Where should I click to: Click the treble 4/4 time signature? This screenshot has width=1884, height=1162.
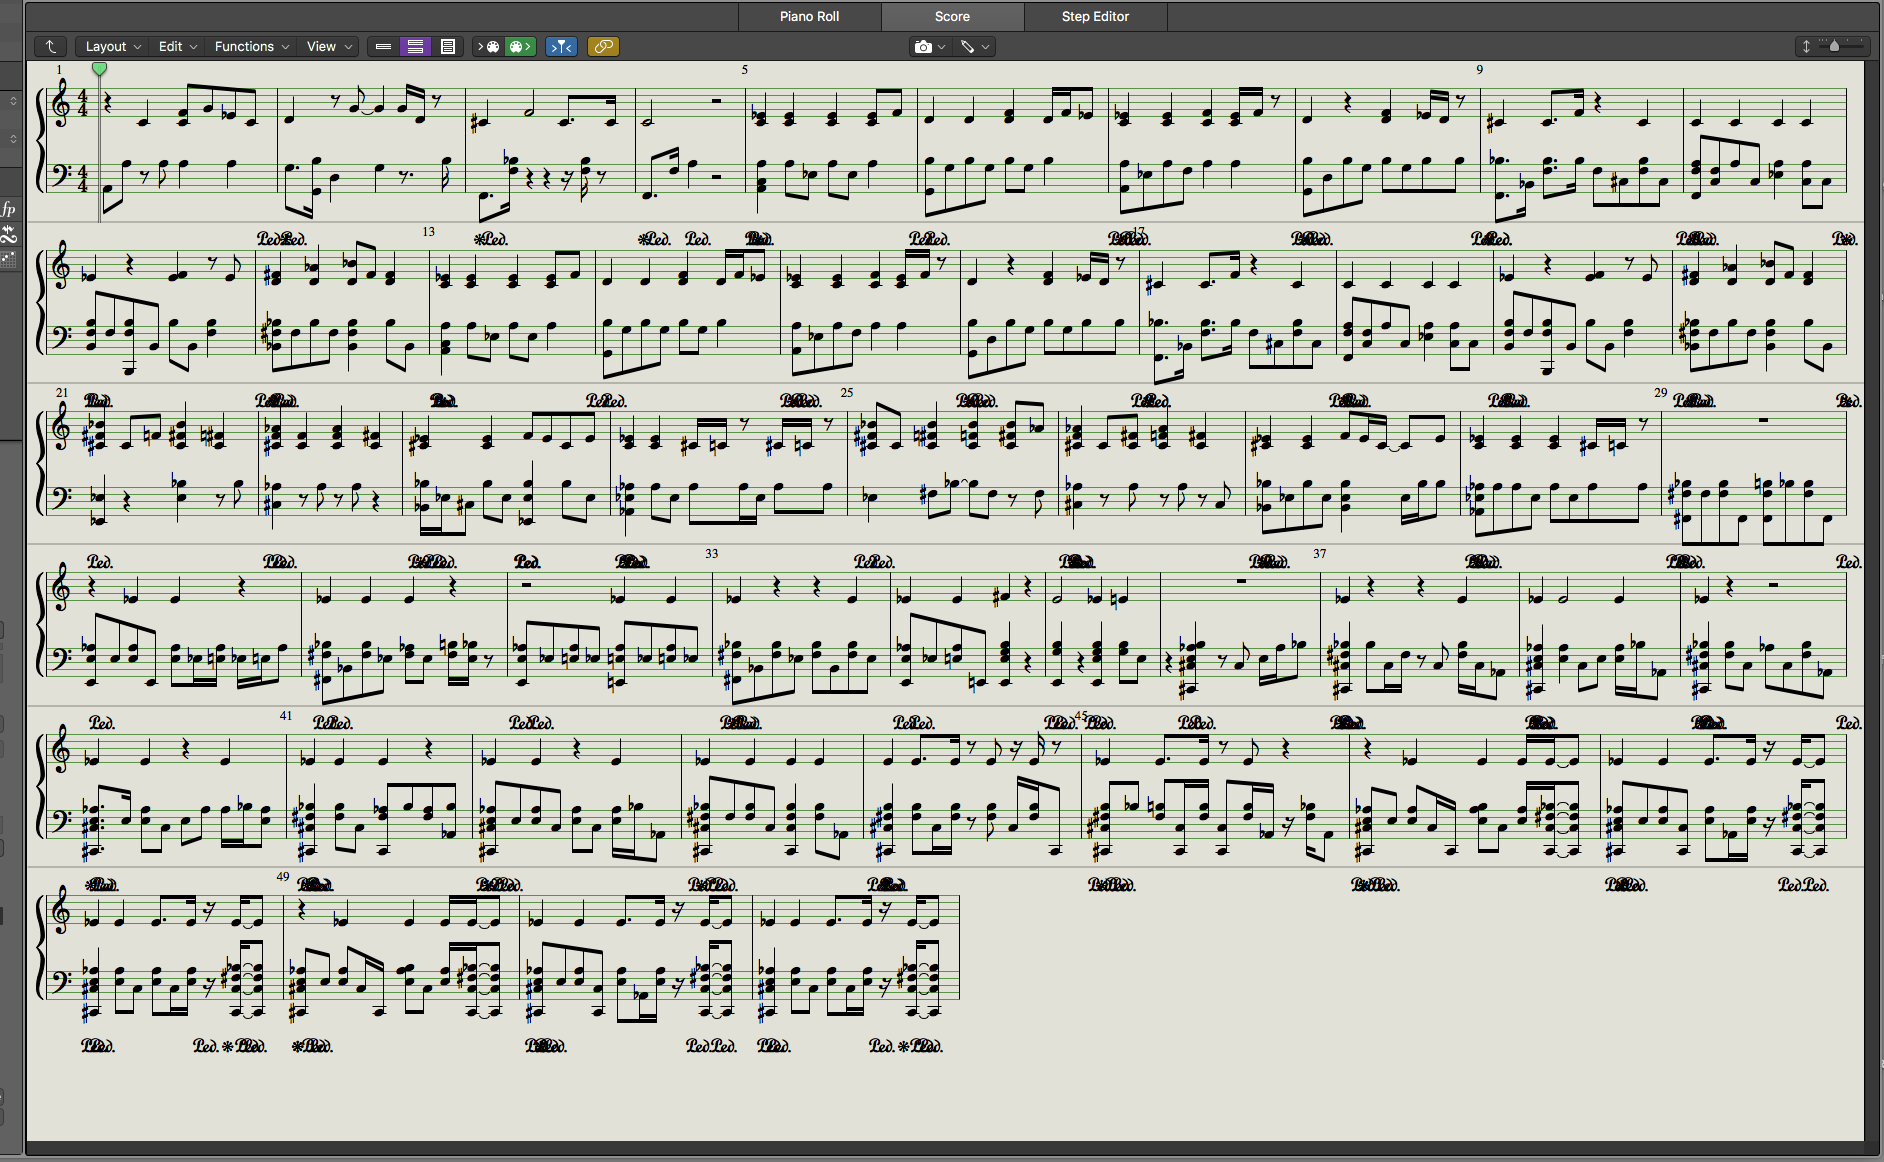[x=83, y=104]
